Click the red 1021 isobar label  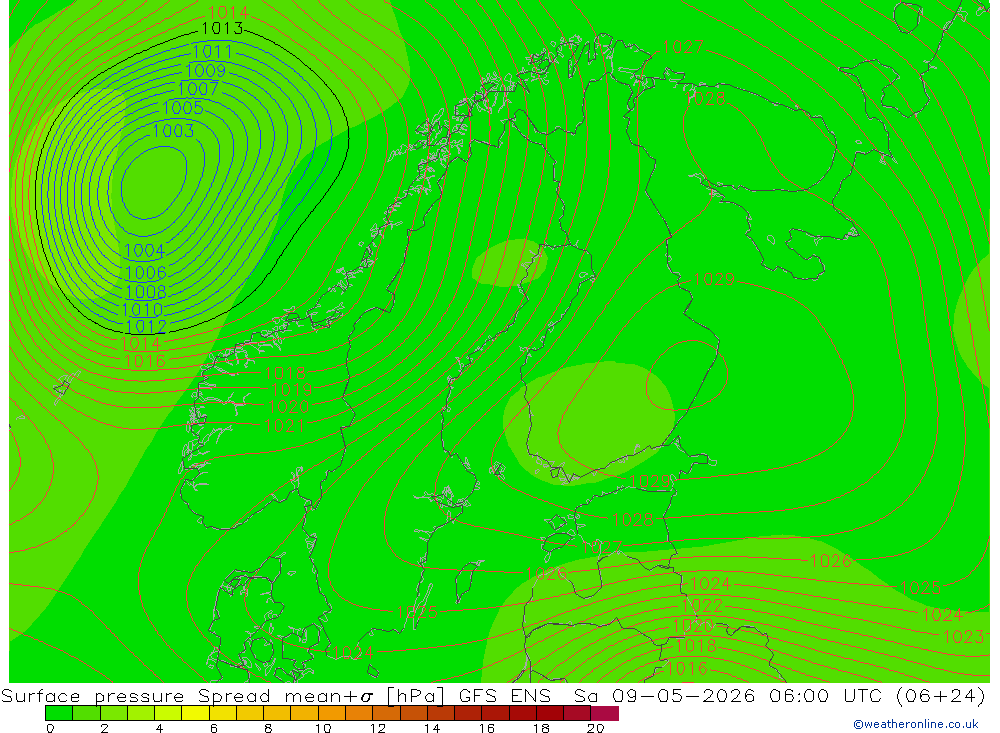coord(284,426)
